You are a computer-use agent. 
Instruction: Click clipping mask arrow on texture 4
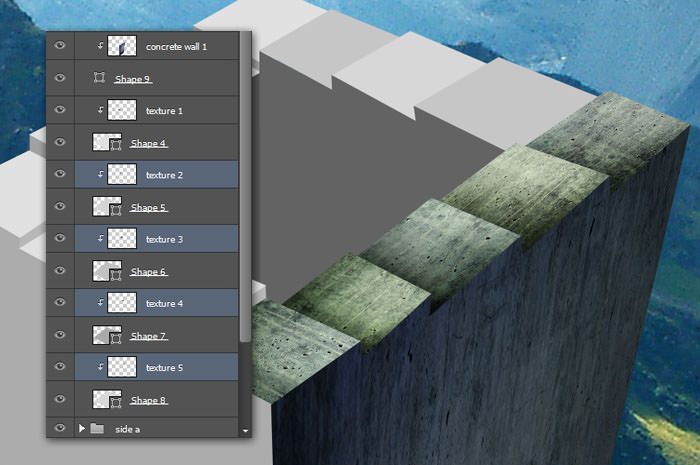pos(100,302)
